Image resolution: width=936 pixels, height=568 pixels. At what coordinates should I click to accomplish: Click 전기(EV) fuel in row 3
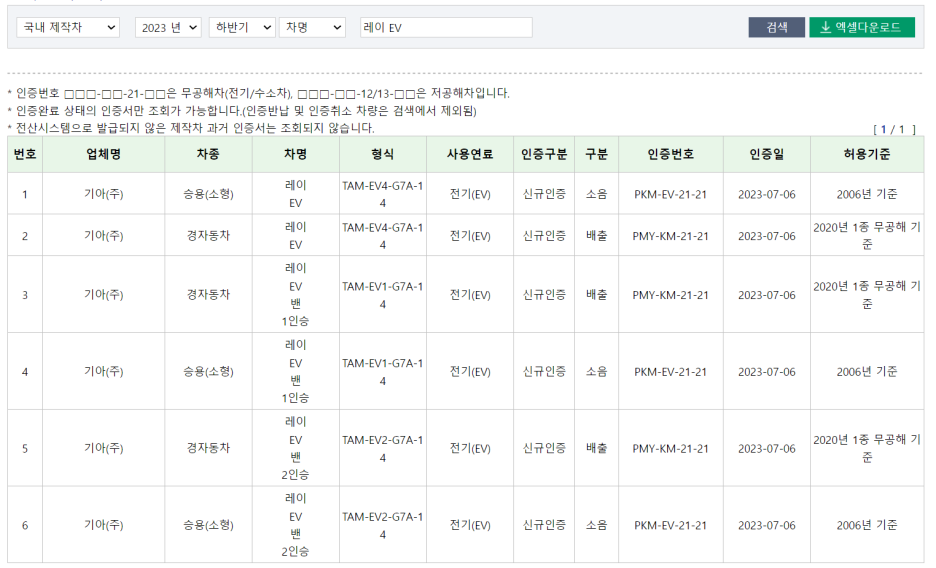point(470,295)
